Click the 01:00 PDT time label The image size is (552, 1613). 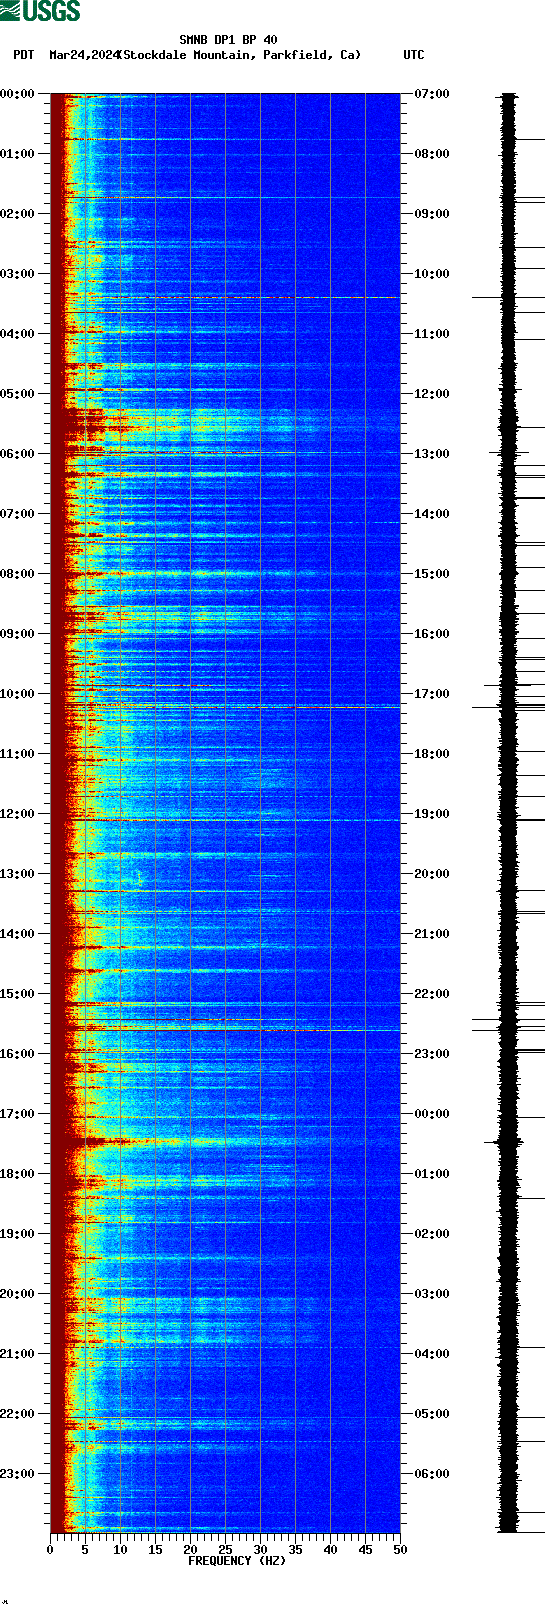pos(17,154)
